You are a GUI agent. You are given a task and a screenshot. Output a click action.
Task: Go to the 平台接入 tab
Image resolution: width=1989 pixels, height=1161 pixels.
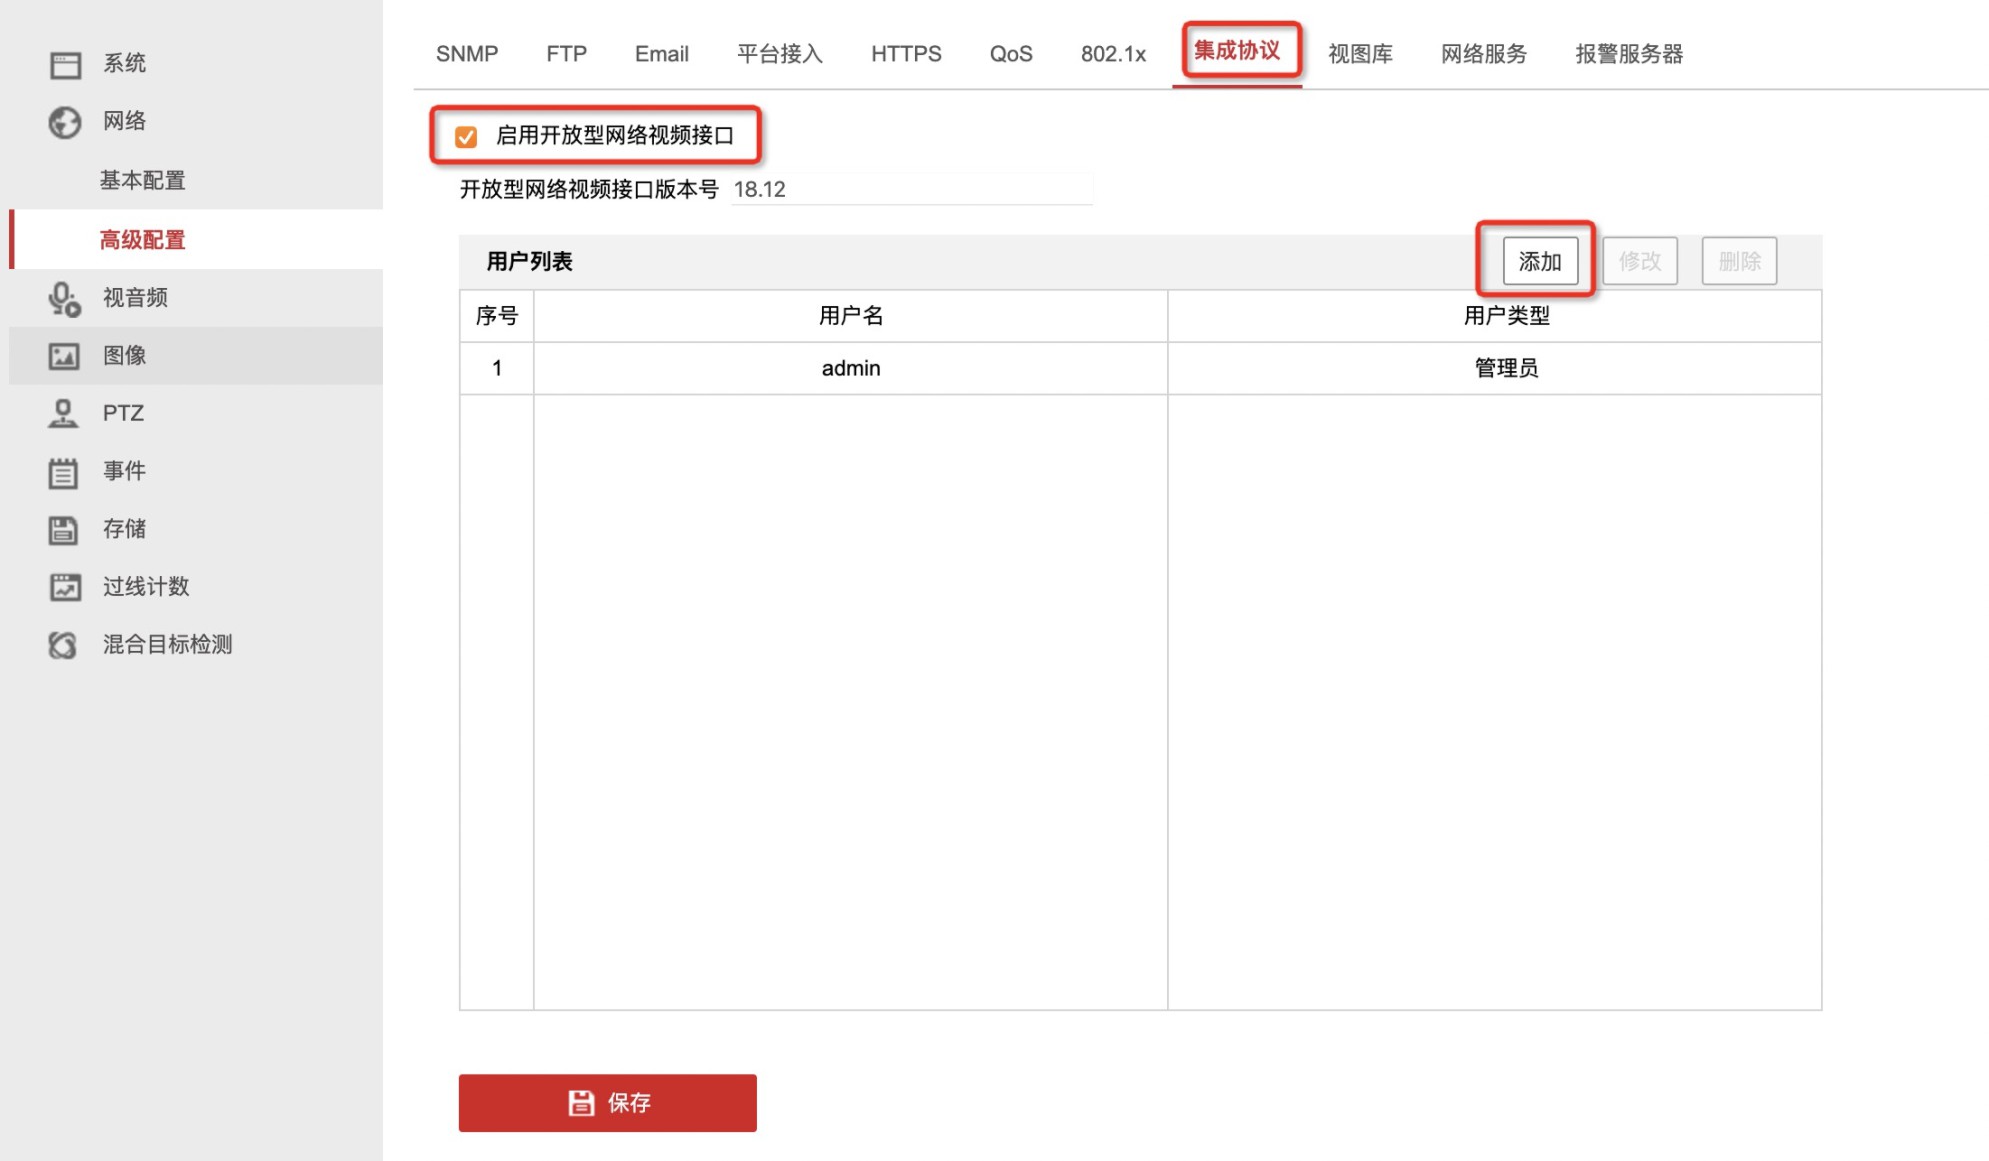tap(780, 54)
